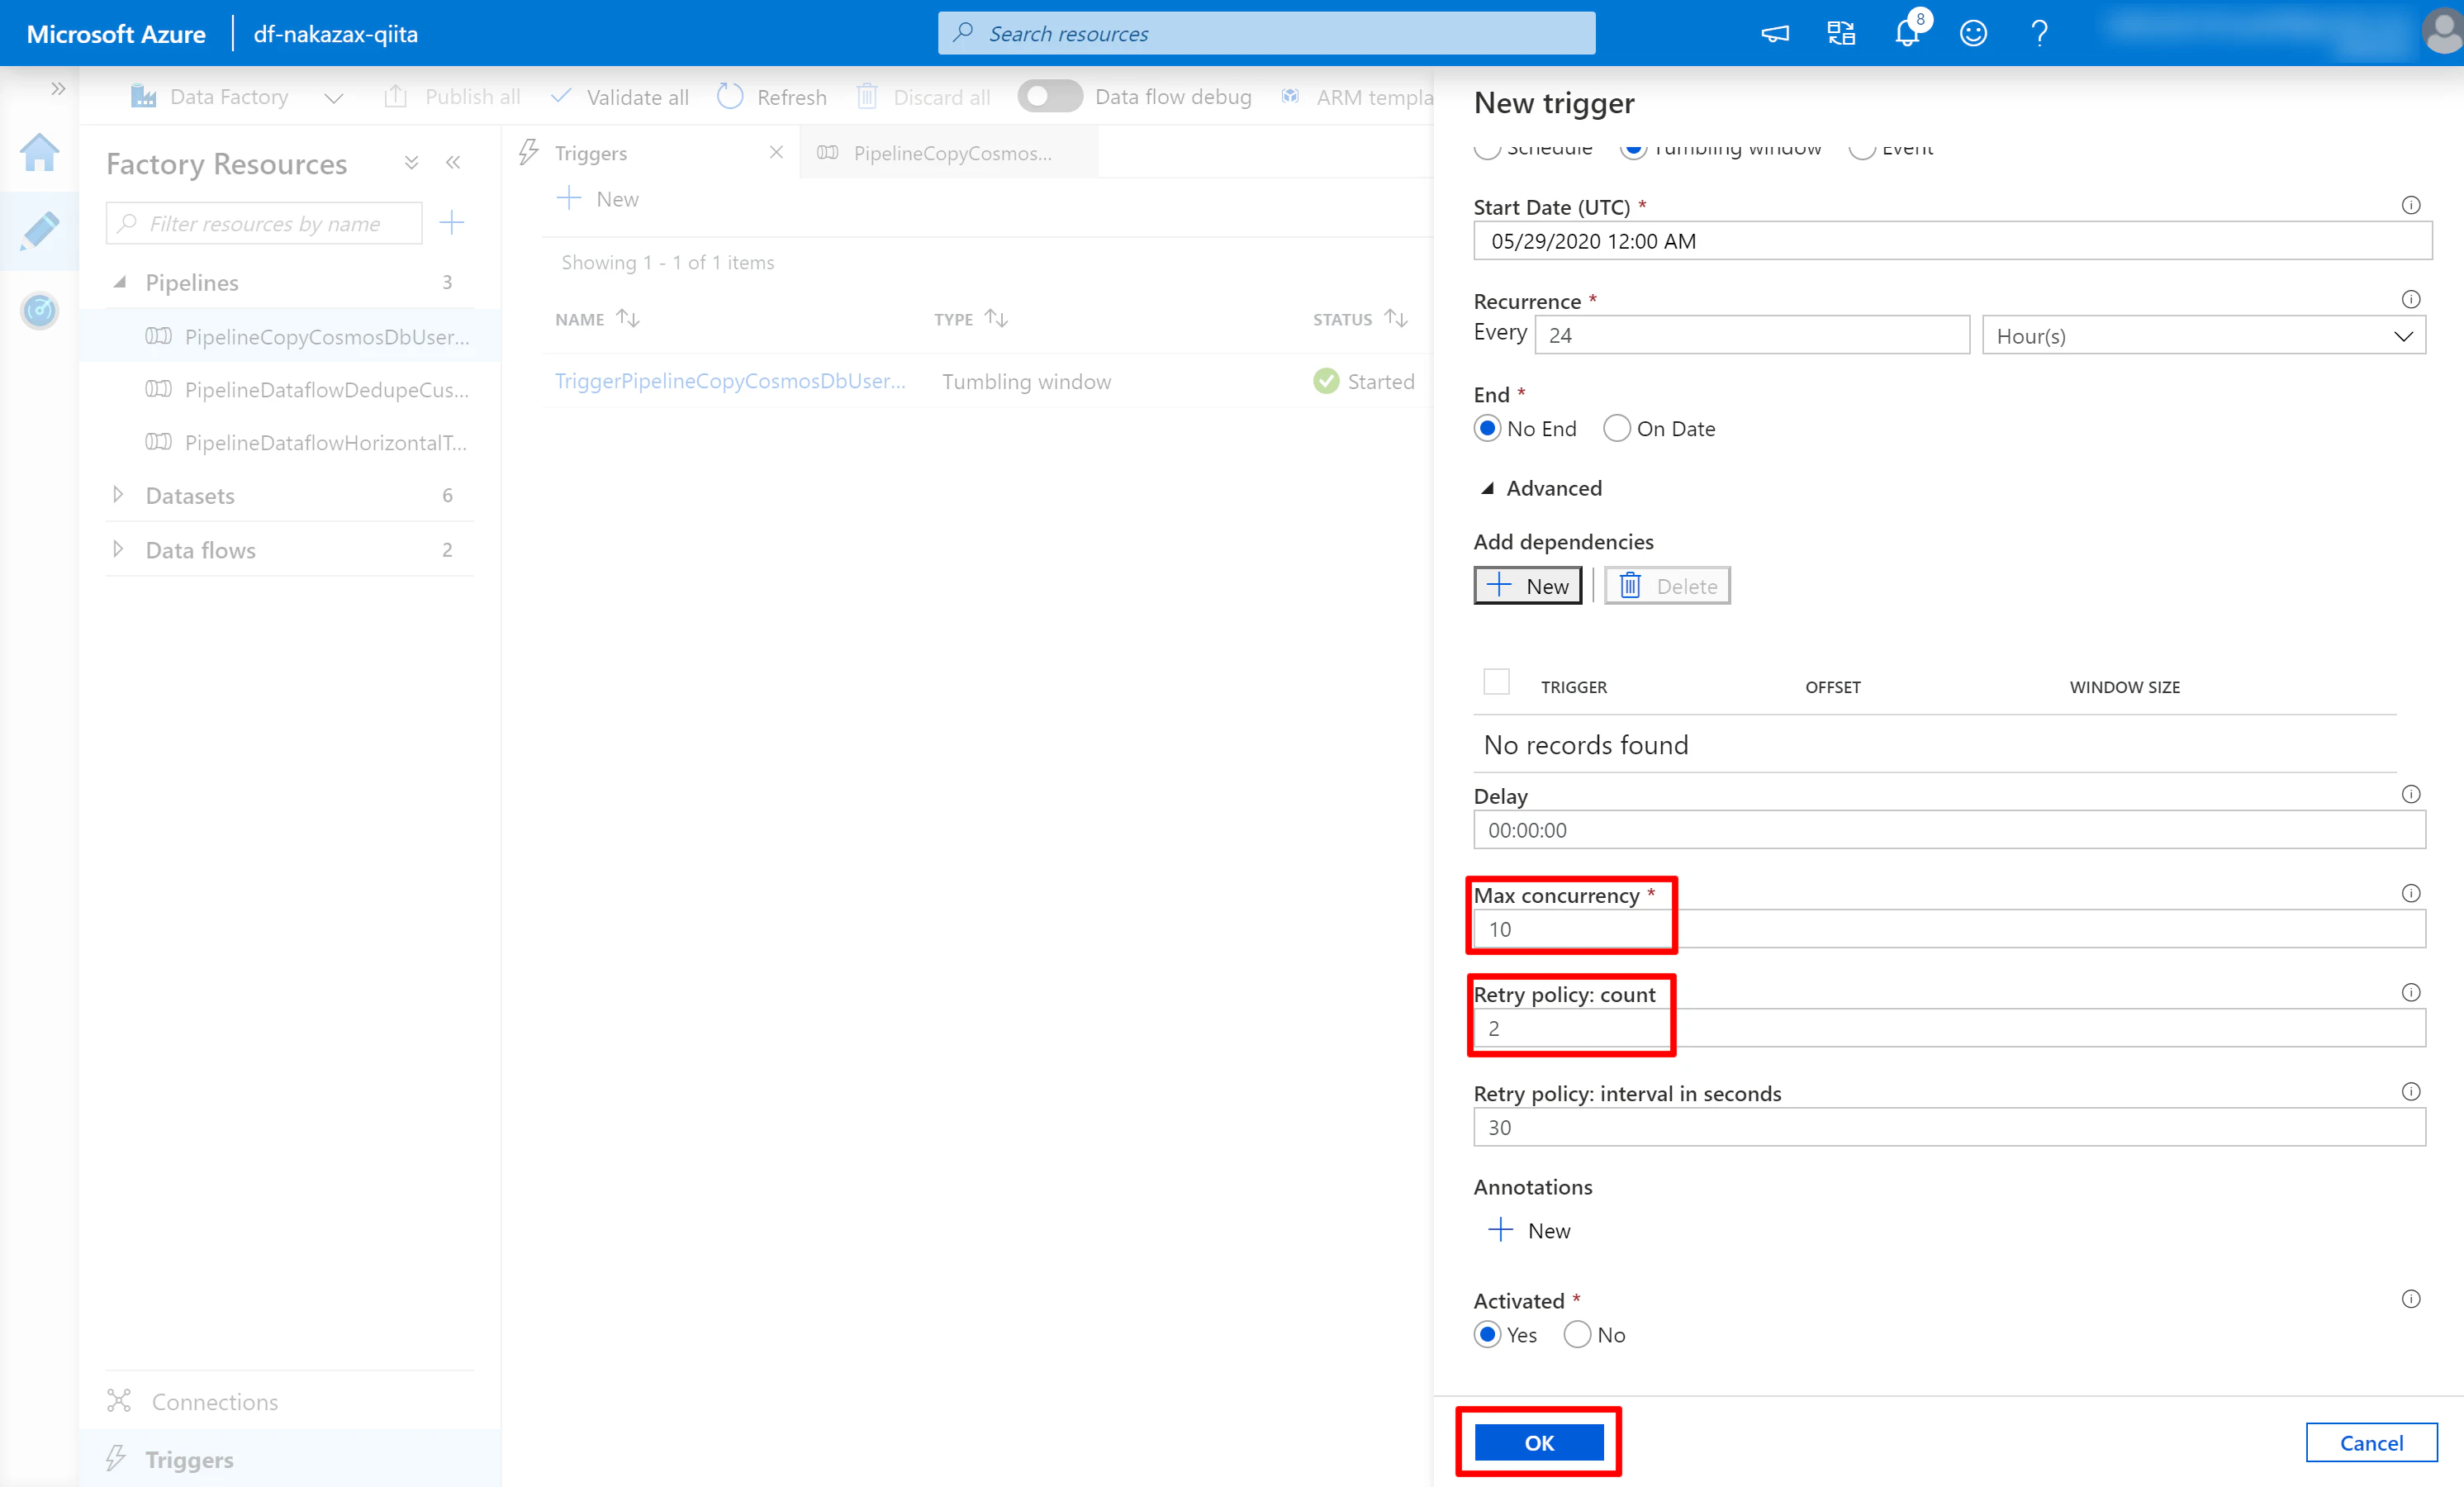Open the switch directory icon
This screenshot has height=1487, width=2464.
tap(1841, 33)
